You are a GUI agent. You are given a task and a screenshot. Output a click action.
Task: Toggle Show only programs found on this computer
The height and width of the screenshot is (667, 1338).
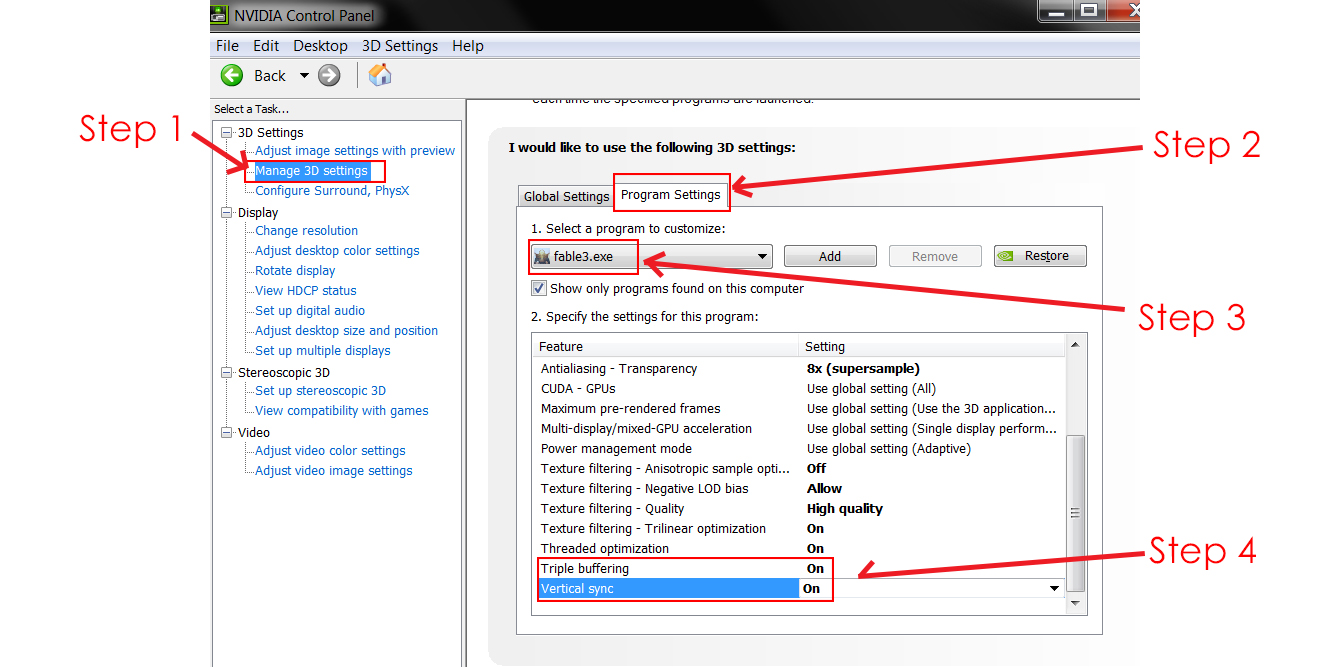(x=539, y=288)
